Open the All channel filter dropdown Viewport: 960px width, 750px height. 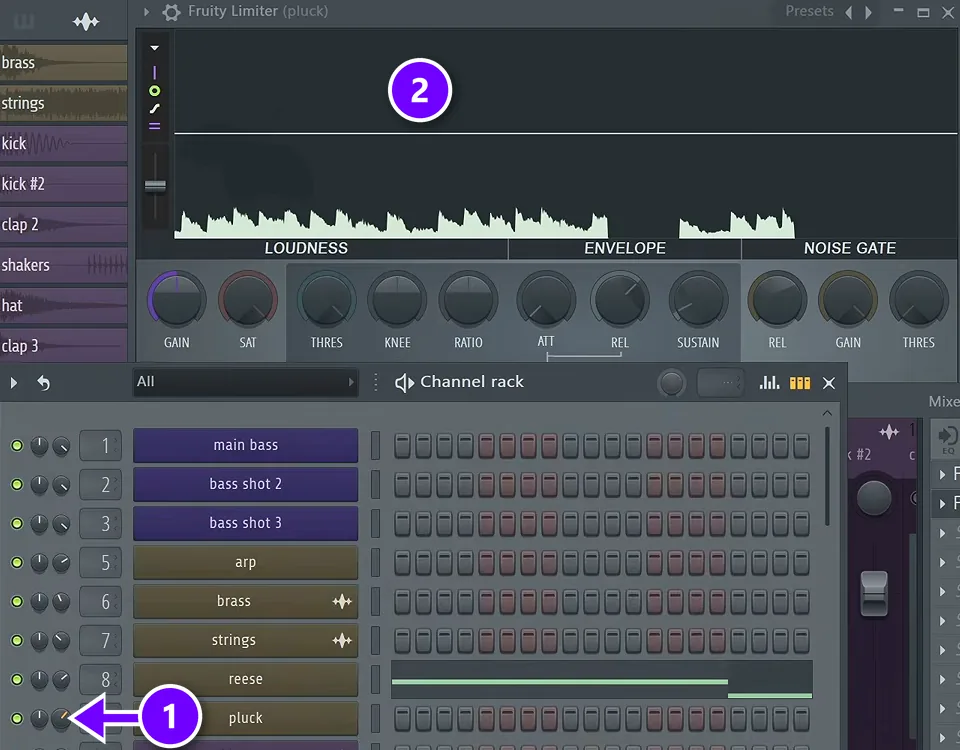pyautogui.click(x=246, y=382)
